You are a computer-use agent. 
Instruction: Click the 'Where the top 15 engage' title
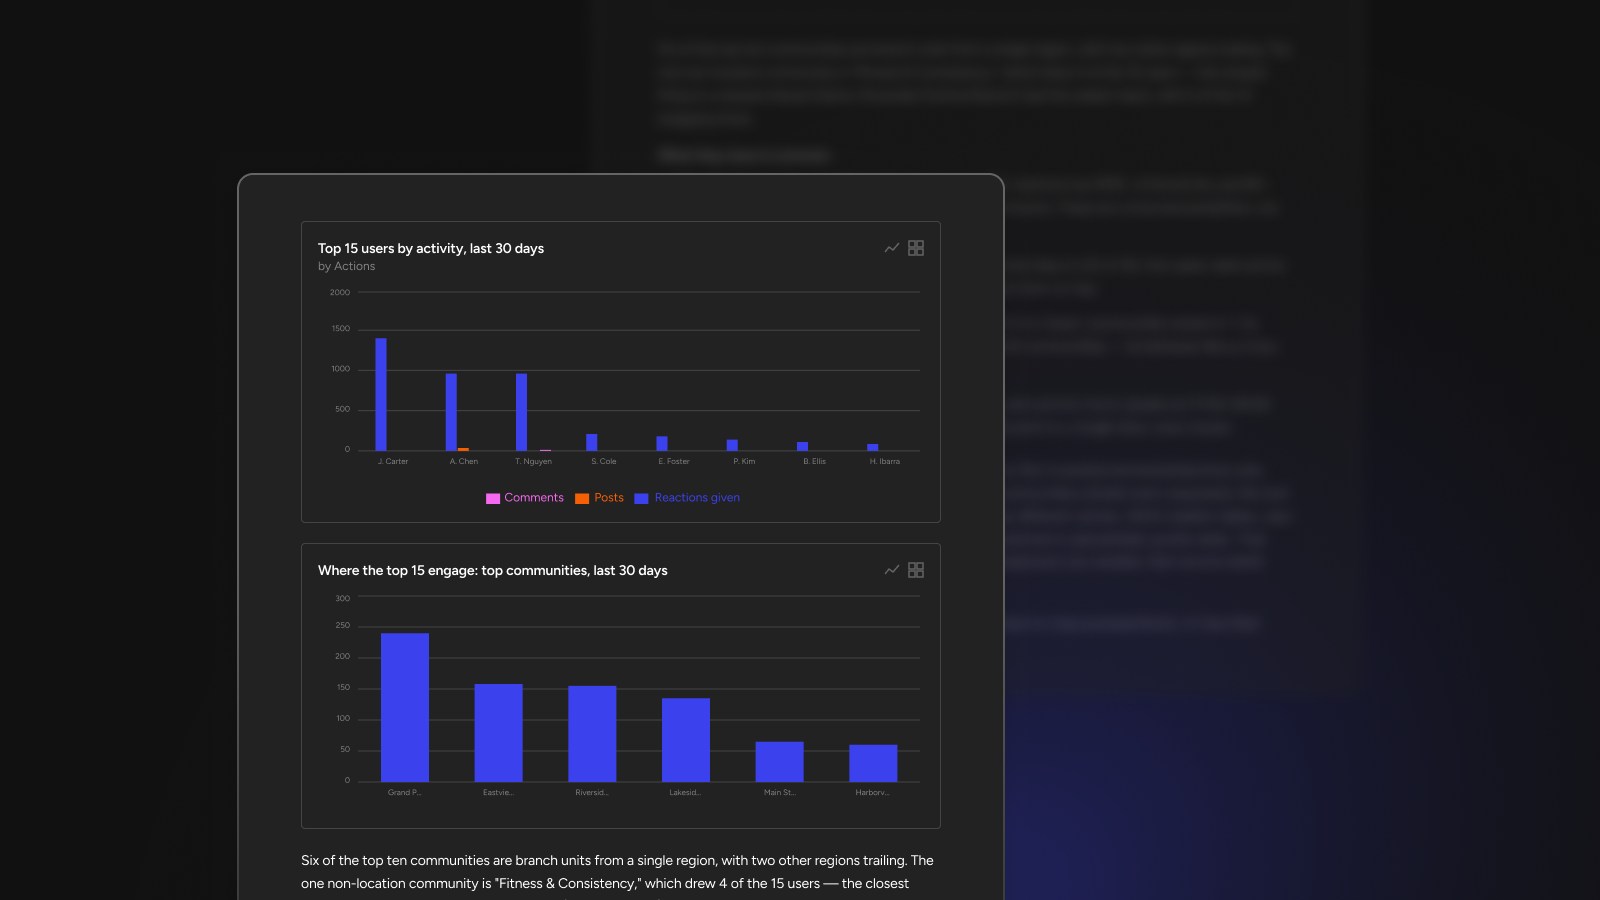coord(493,570)
